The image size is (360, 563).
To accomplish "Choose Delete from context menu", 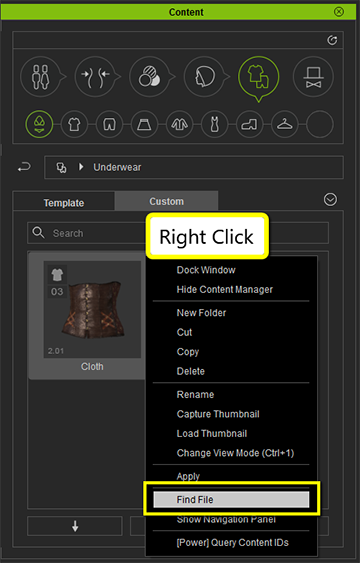I will [191, 371].
